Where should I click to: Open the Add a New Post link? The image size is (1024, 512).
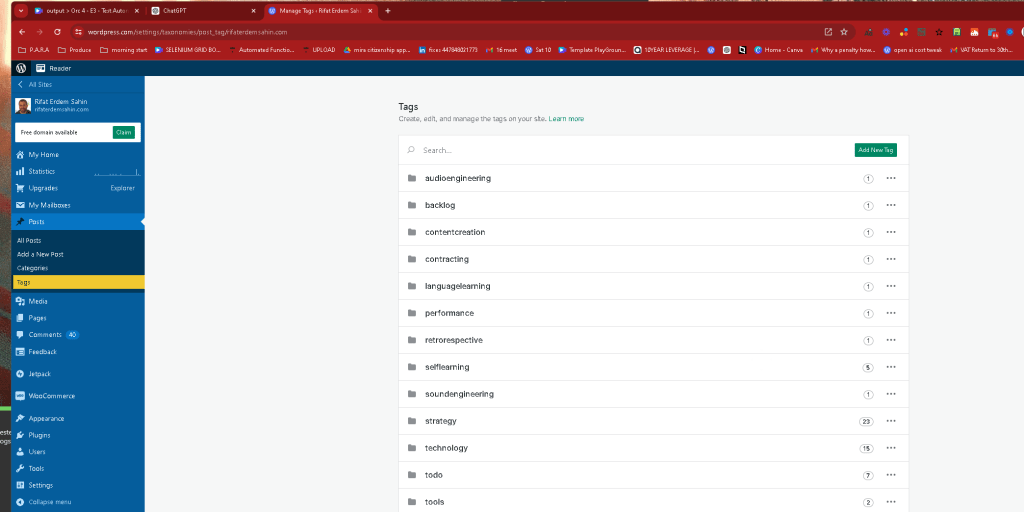click(40, 254)
